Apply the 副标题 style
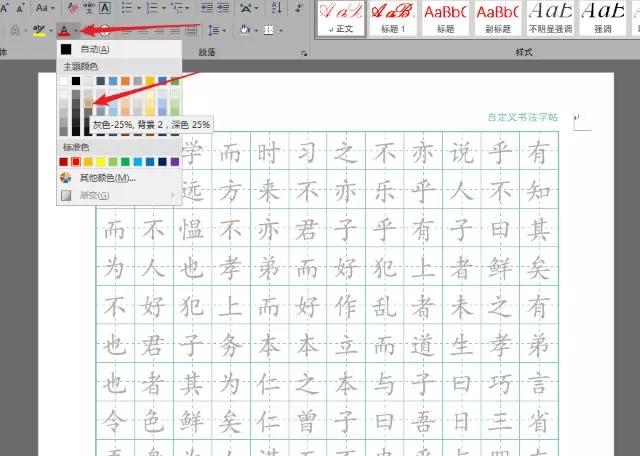Image resolution: width=640 pixels, height=456 pixels. tap(498, 18)
